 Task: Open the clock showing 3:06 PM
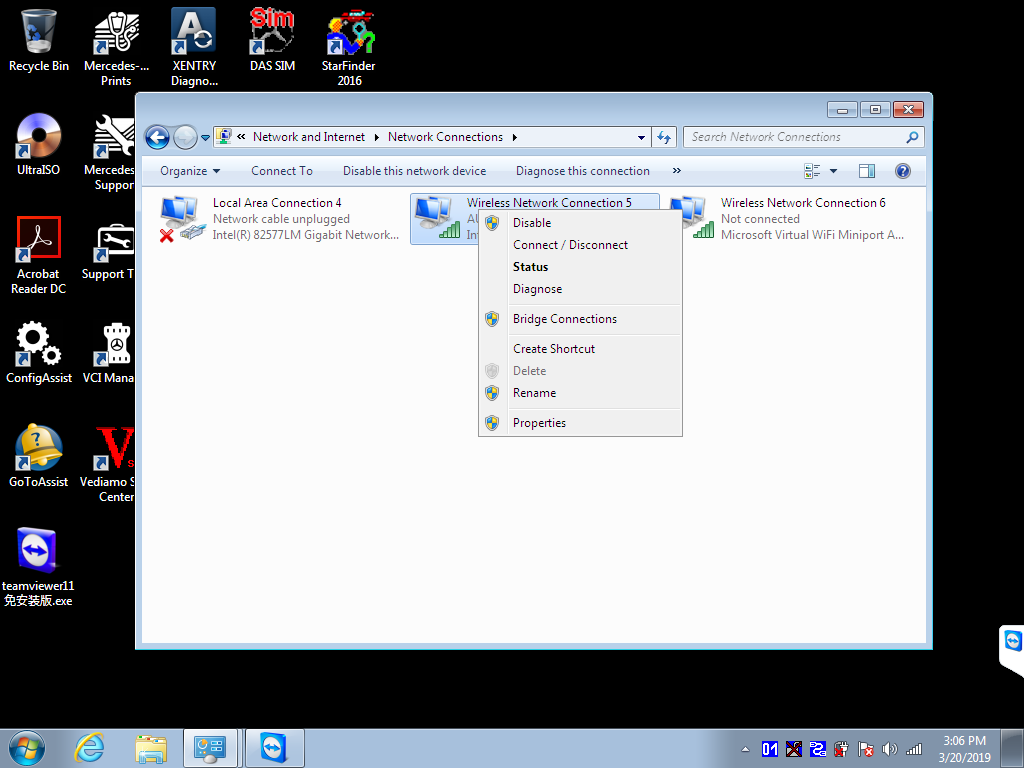[965, 749]
